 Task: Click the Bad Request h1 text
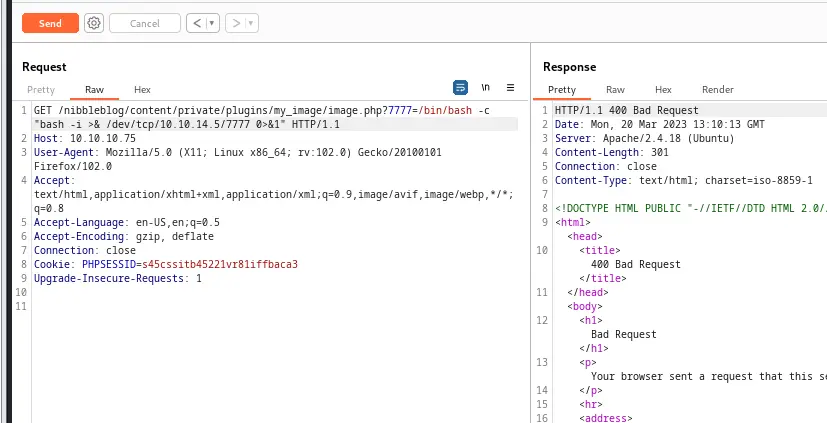point(624,334)
